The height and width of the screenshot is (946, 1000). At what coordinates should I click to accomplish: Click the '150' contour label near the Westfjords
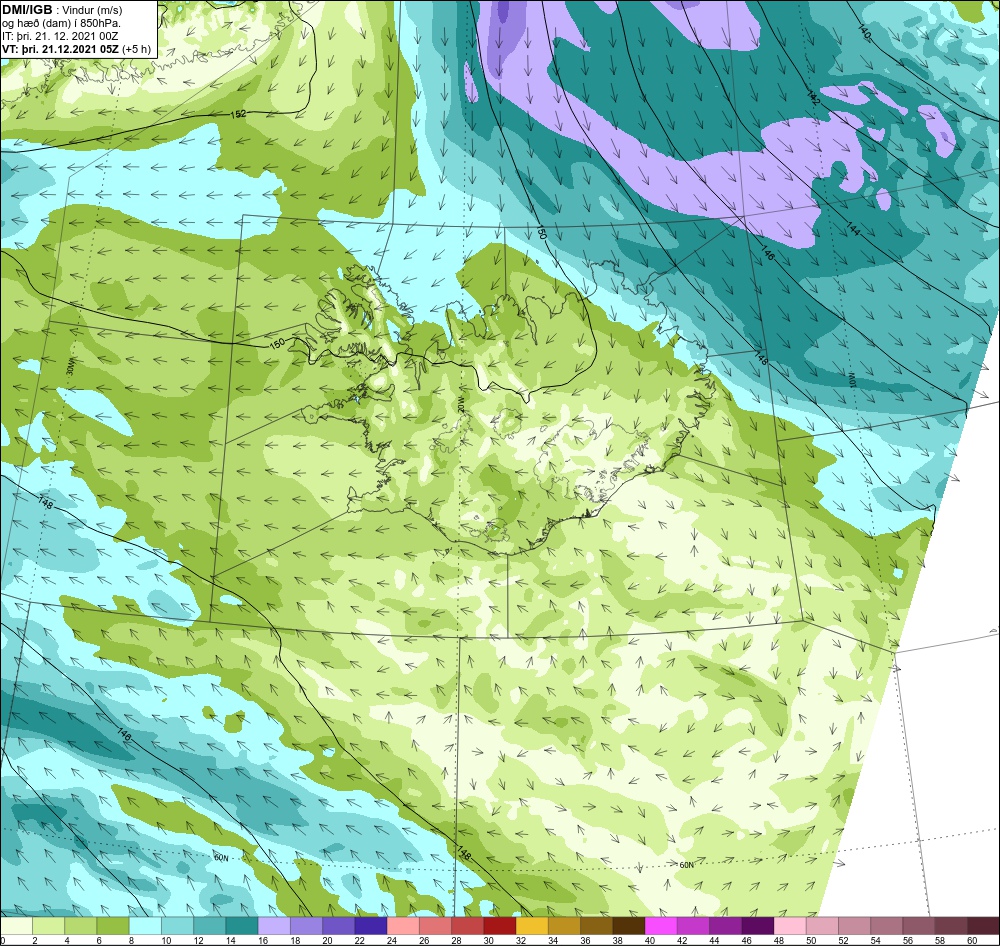277,343
